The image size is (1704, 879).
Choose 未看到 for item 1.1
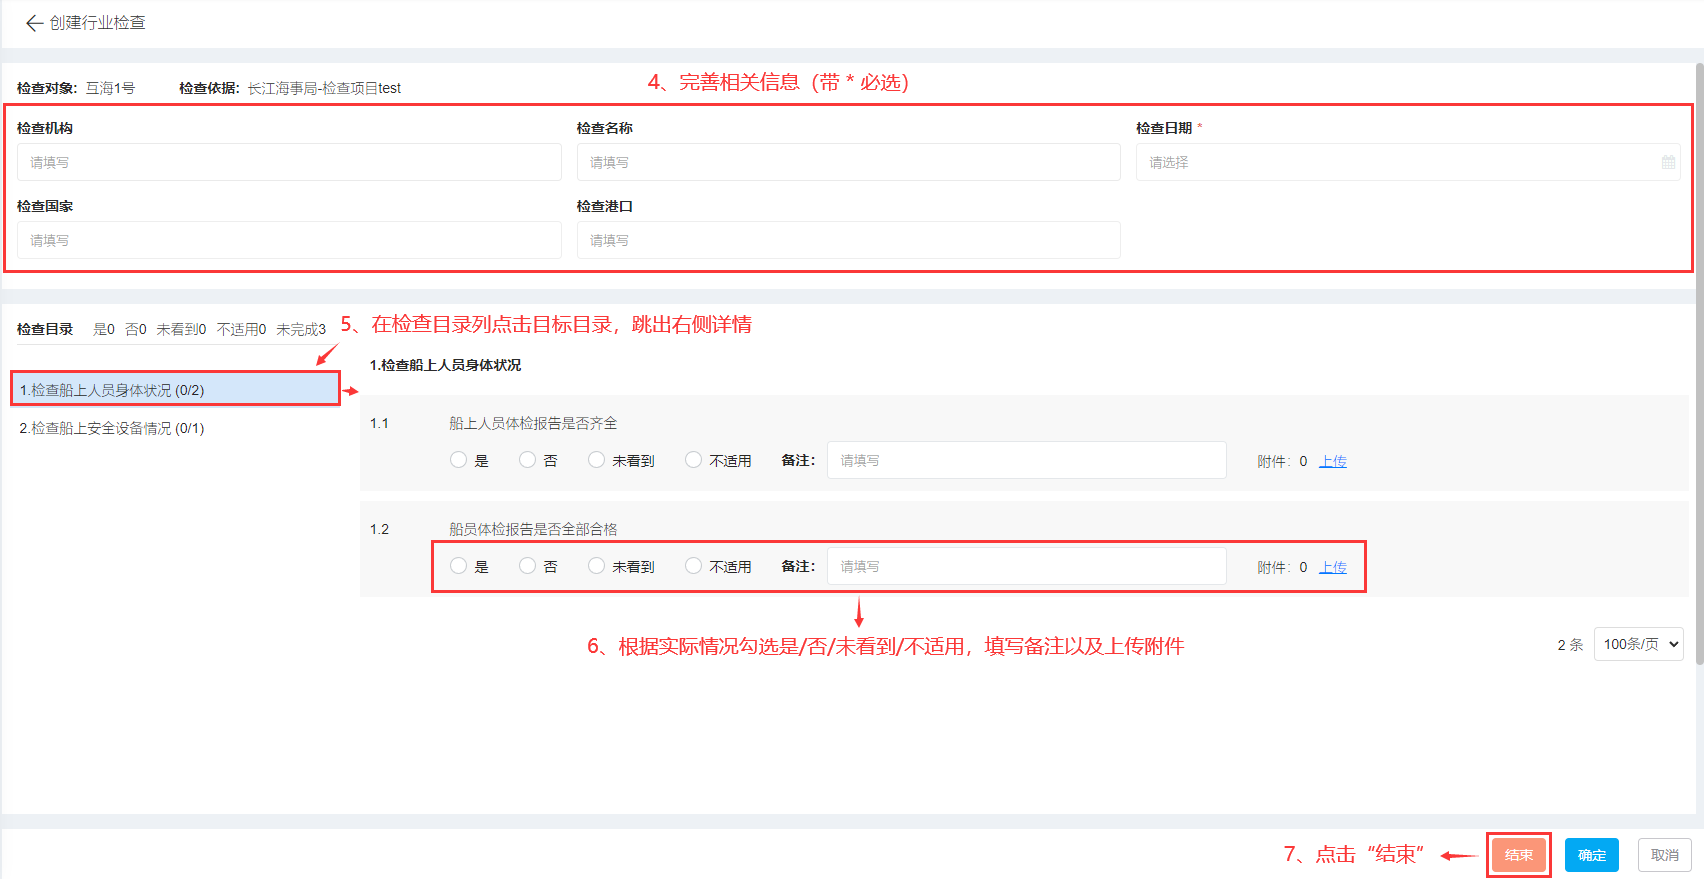pyautogui.click(x=596, y=460)
